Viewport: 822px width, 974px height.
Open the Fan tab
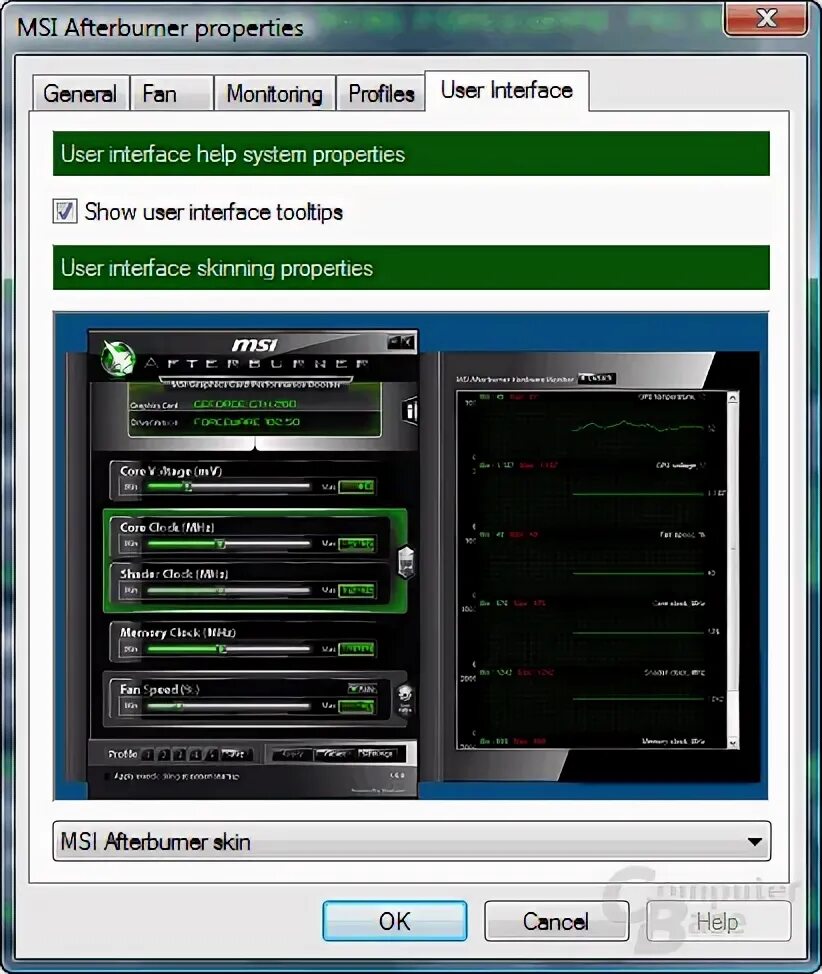click(x=171, y=94)
